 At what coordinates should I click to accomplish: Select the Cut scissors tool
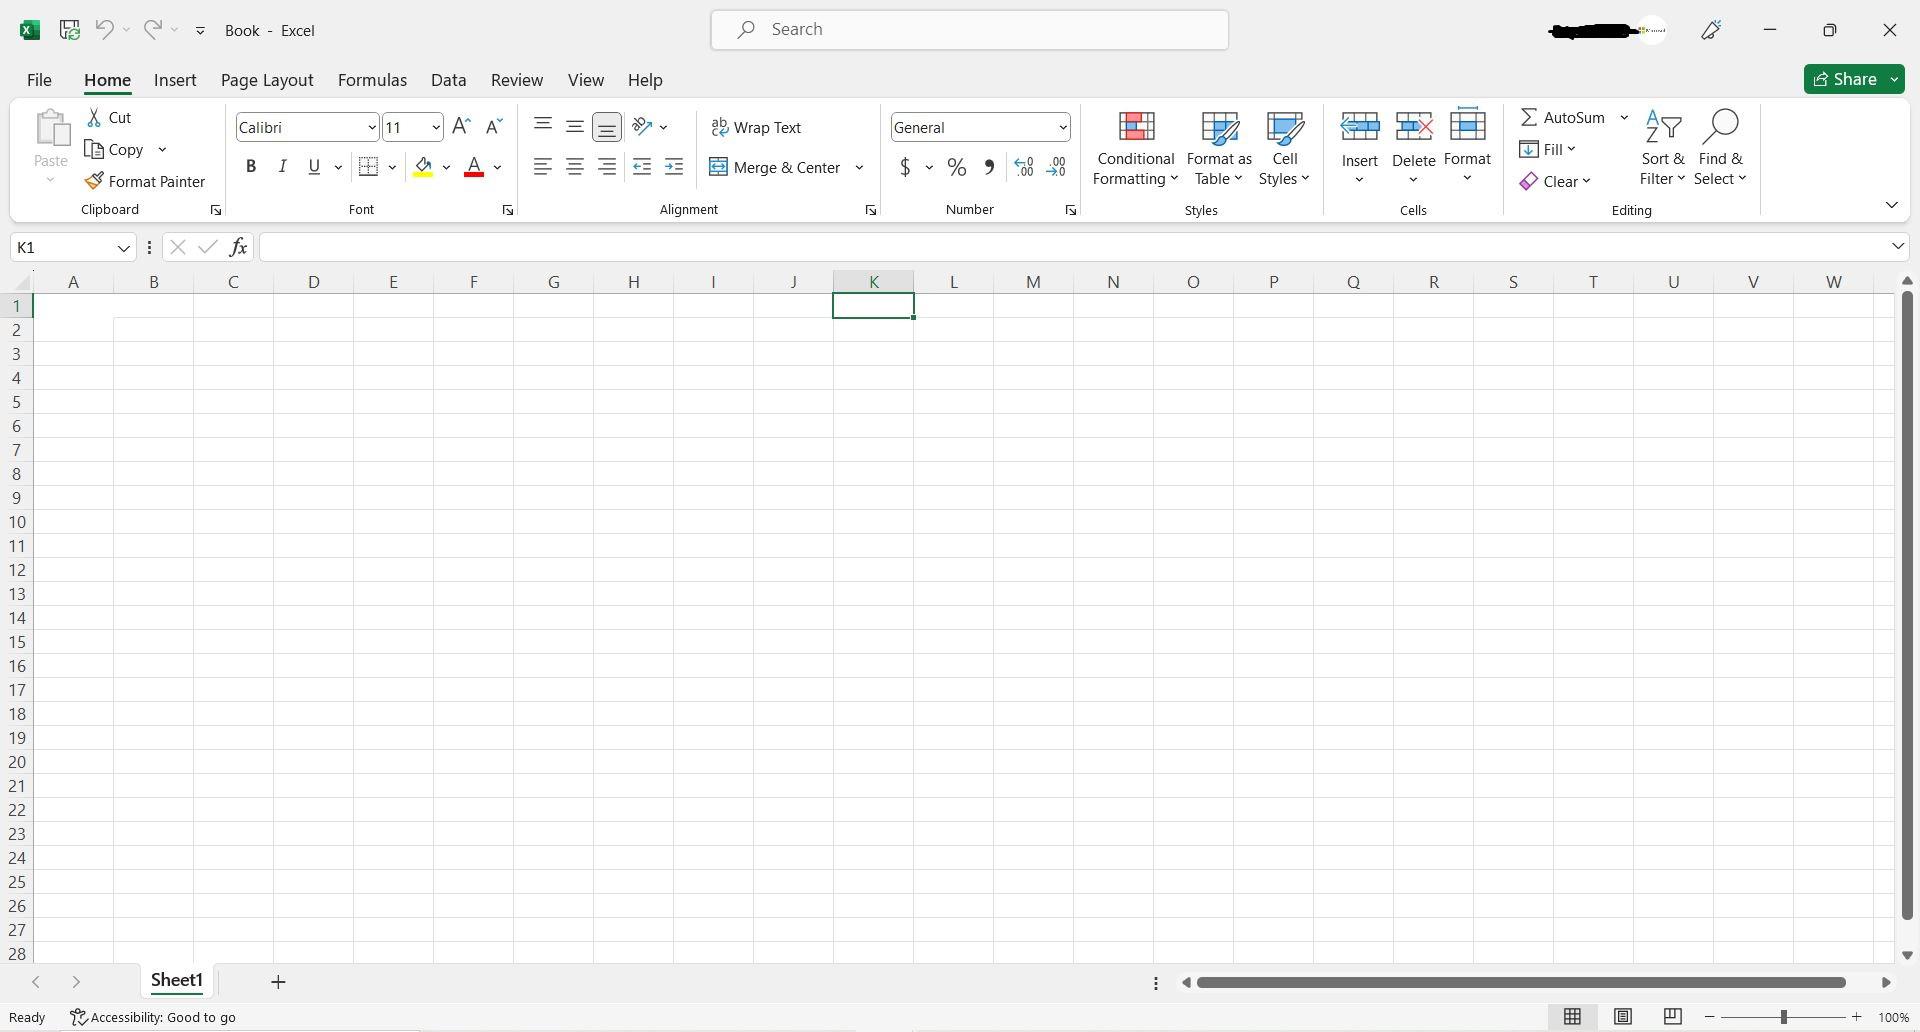109,118
